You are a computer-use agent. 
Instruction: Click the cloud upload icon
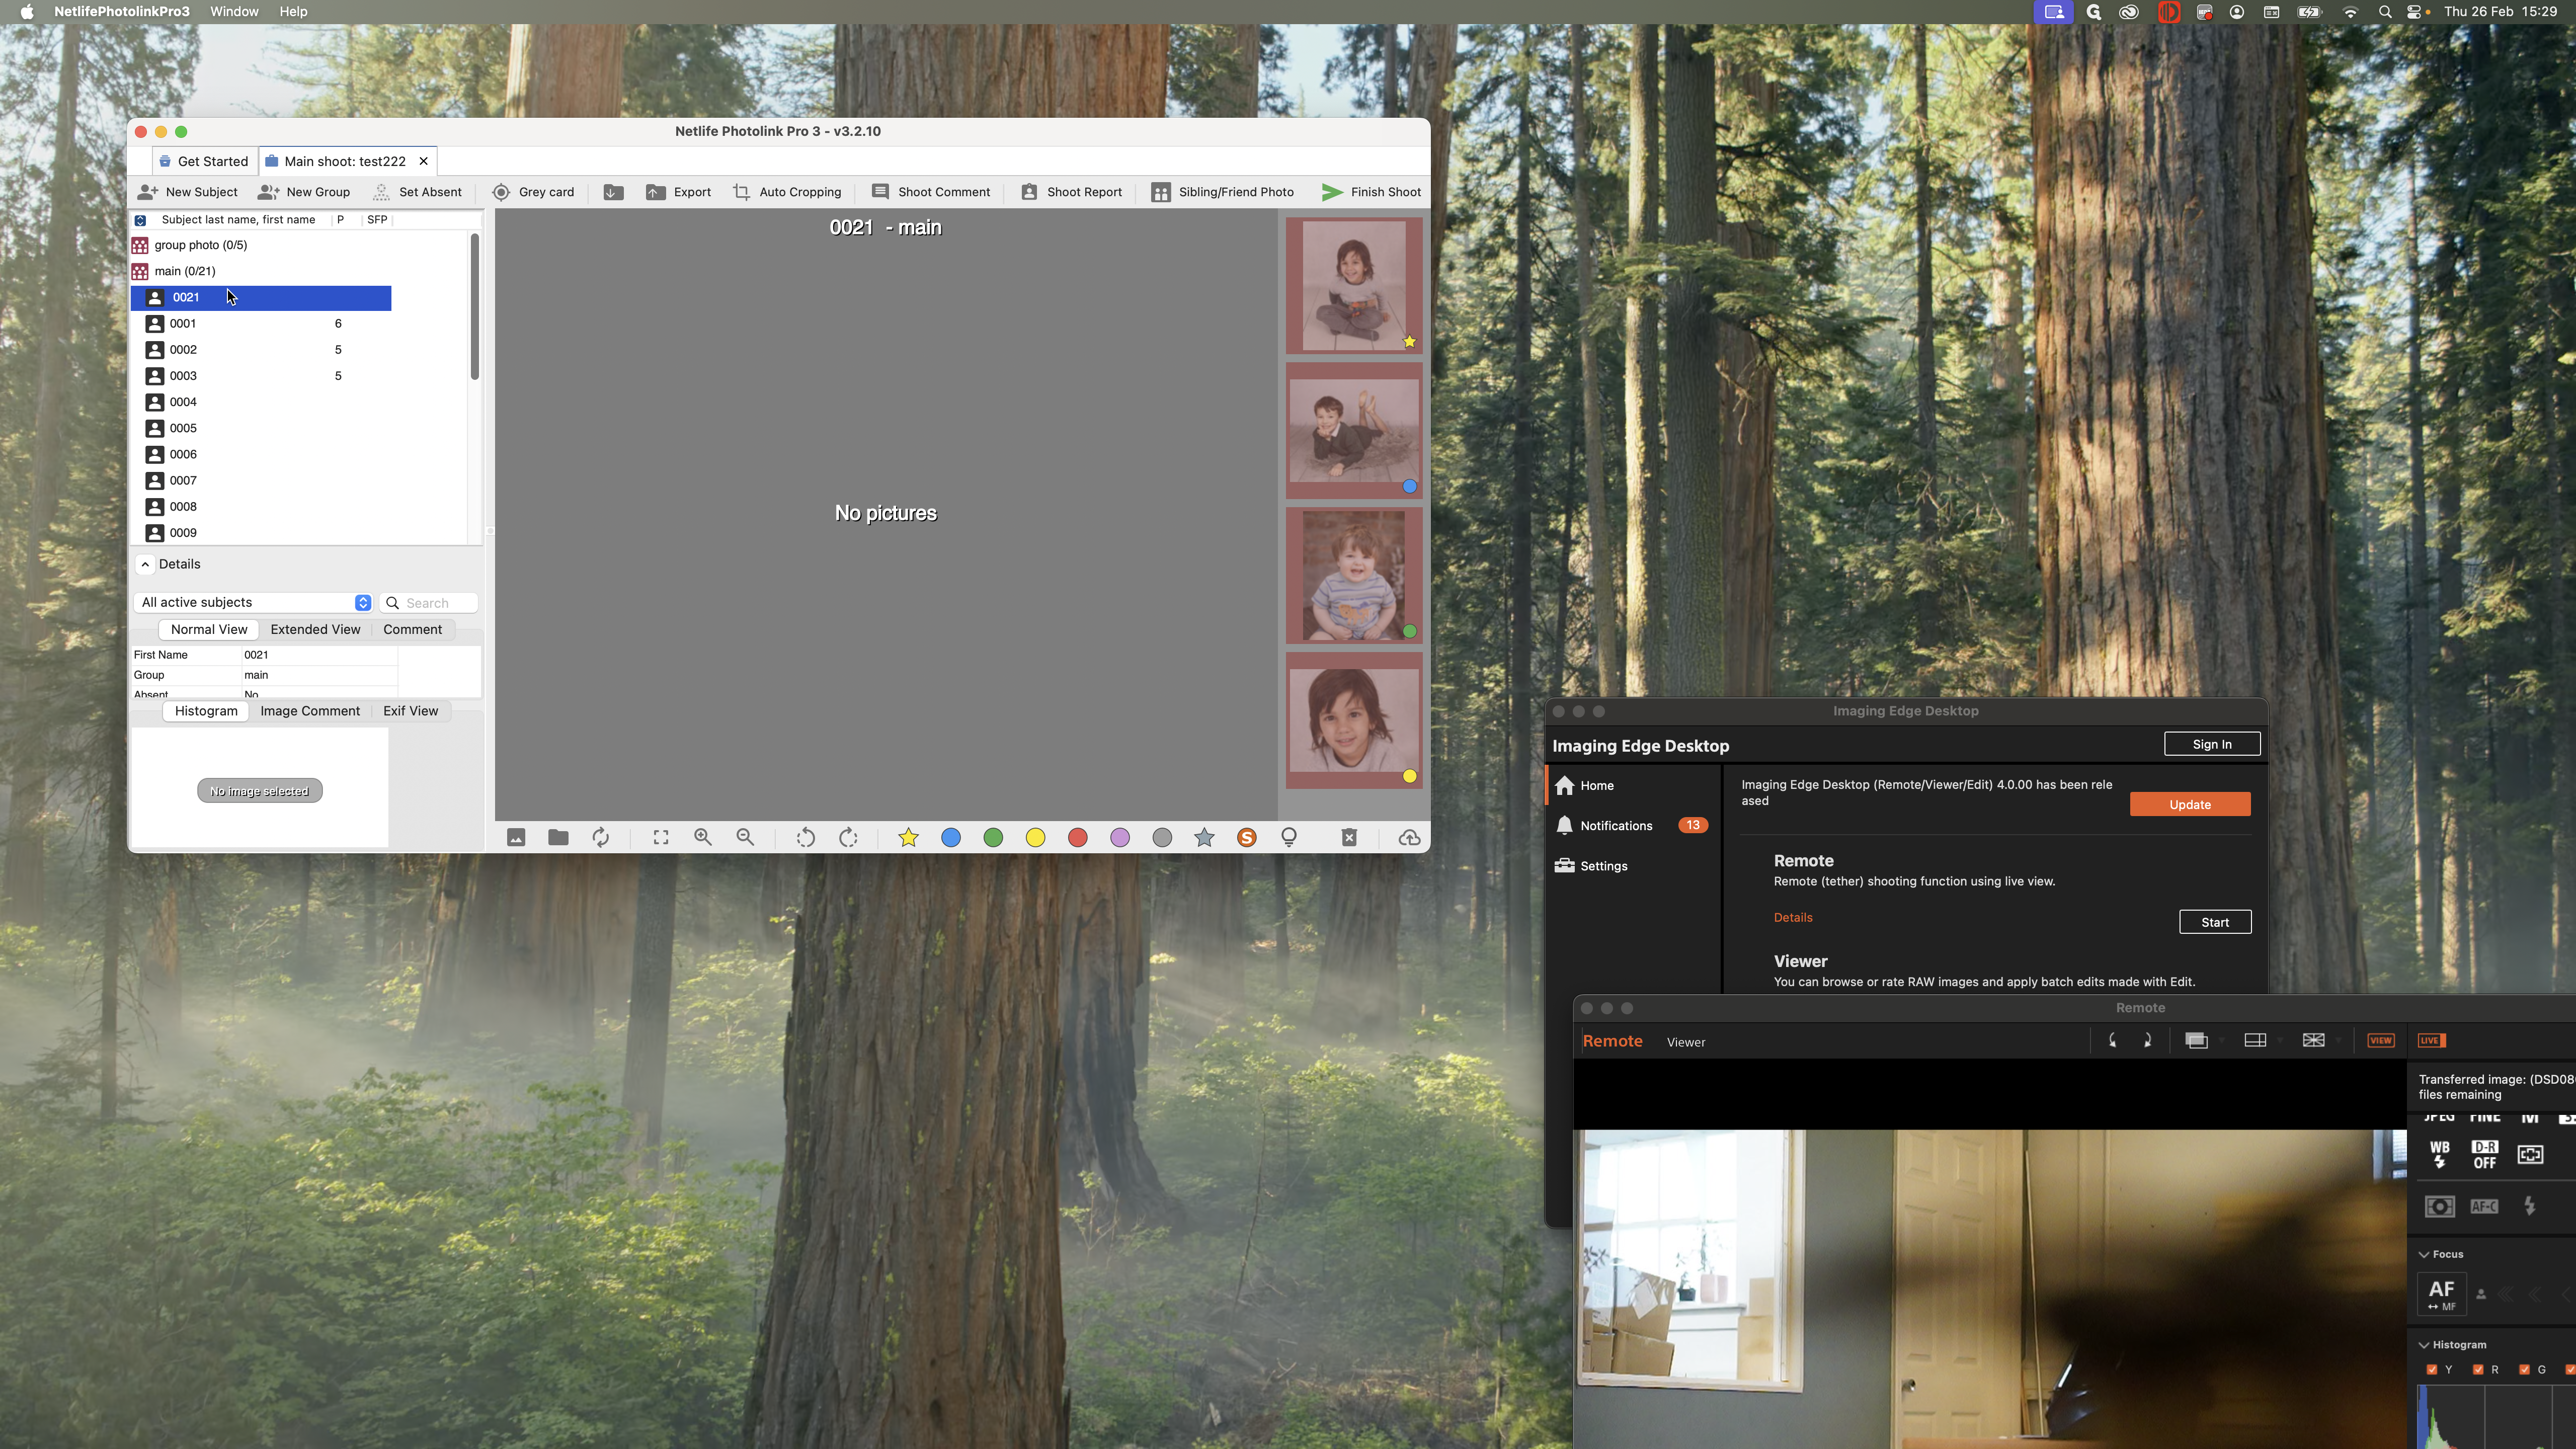pos(1409,838)
